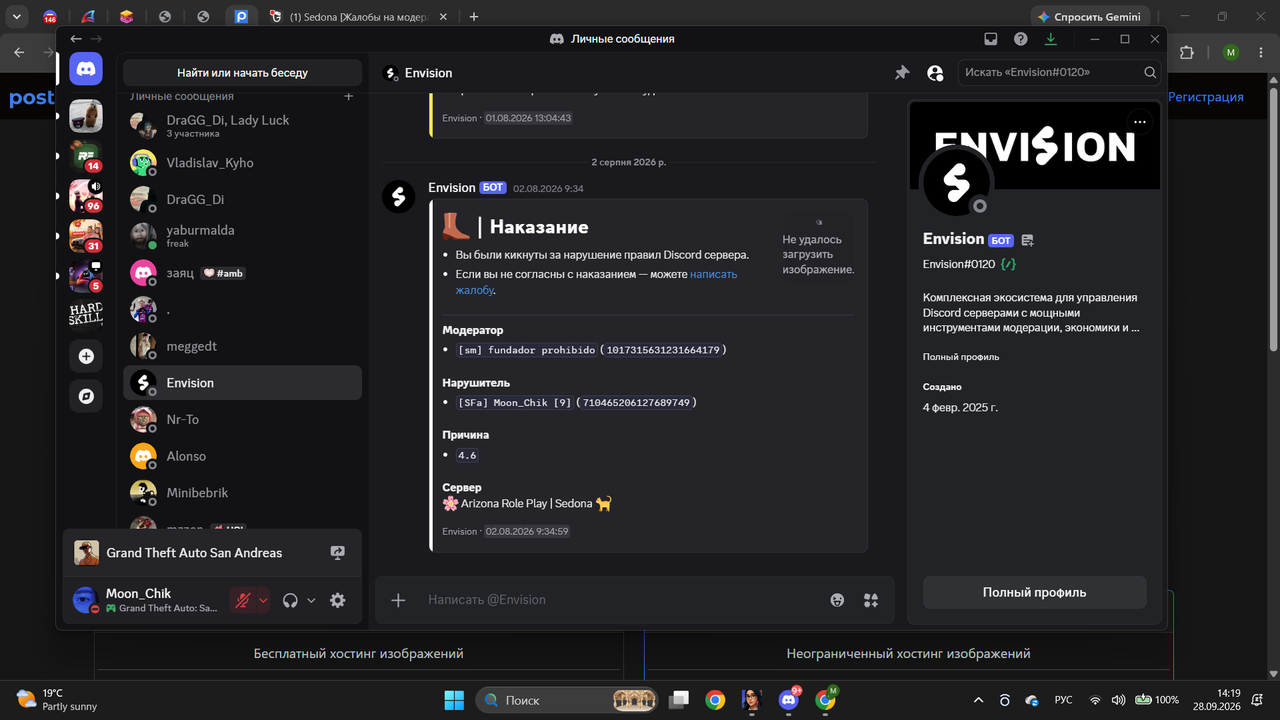This screenshot has height=720, width=1280.
Task: Click slash-commands badge beside Envision#0120
Action: (1008, 264)
